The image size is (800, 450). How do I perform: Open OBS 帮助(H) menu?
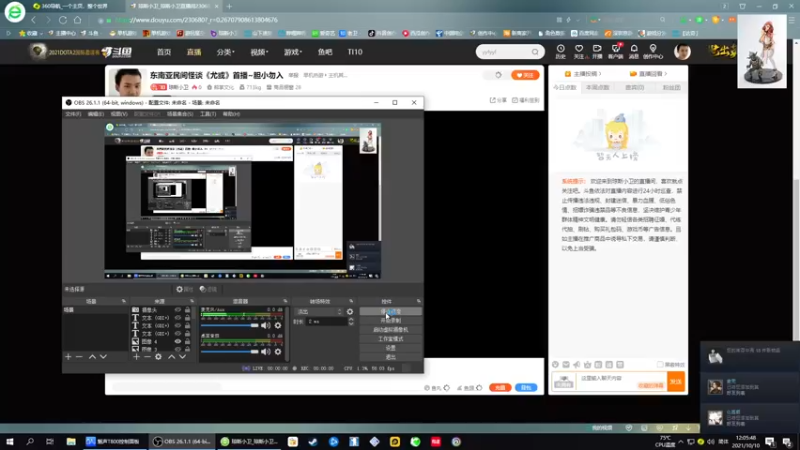click(x=231, y=114)
